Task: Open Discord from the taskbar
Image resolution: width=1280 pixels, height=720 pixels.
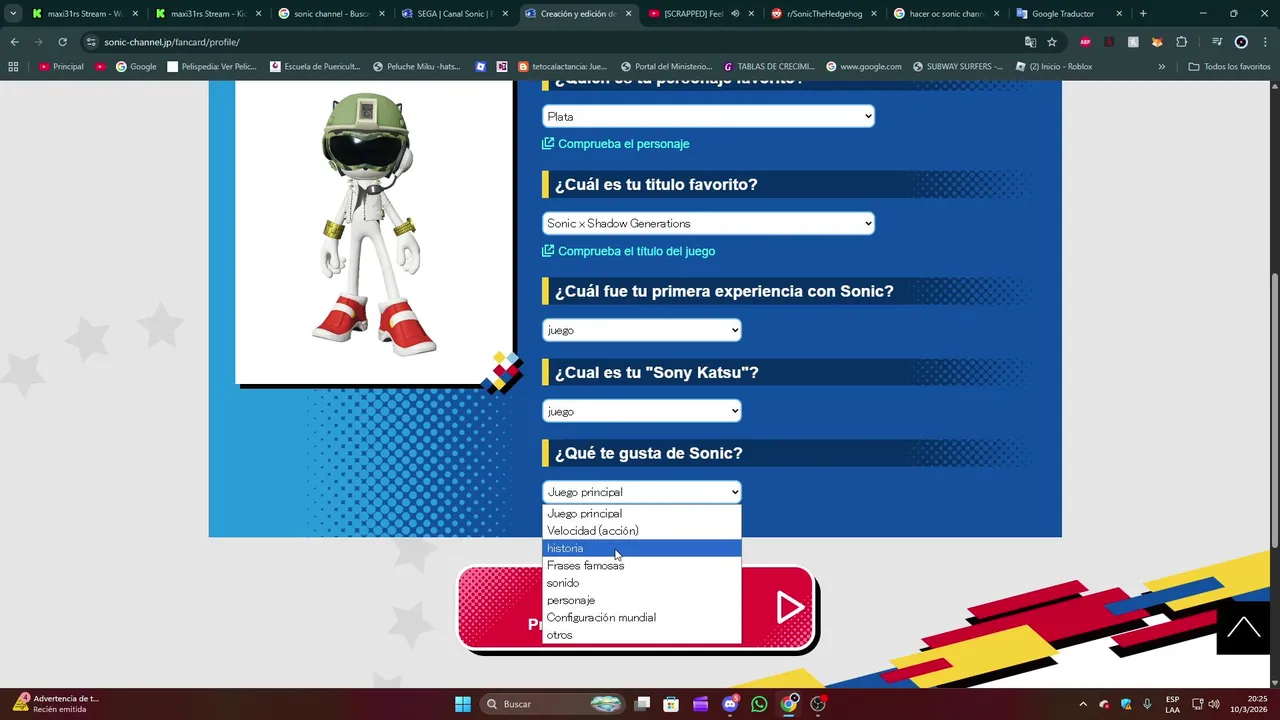Action: (x=730, y=704)
